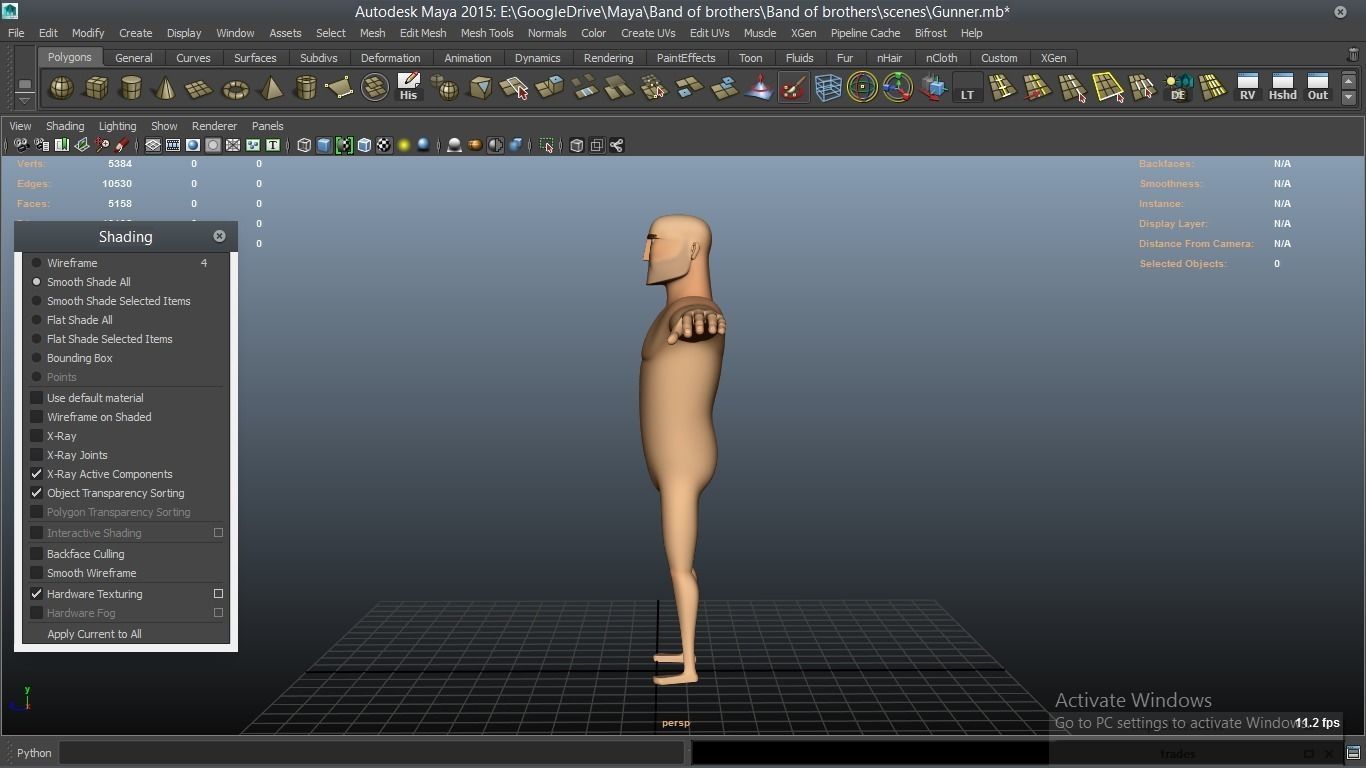Uncheck Object Transparency Sorting
This screenshot has height=768, width=1366.
[37, 493]
